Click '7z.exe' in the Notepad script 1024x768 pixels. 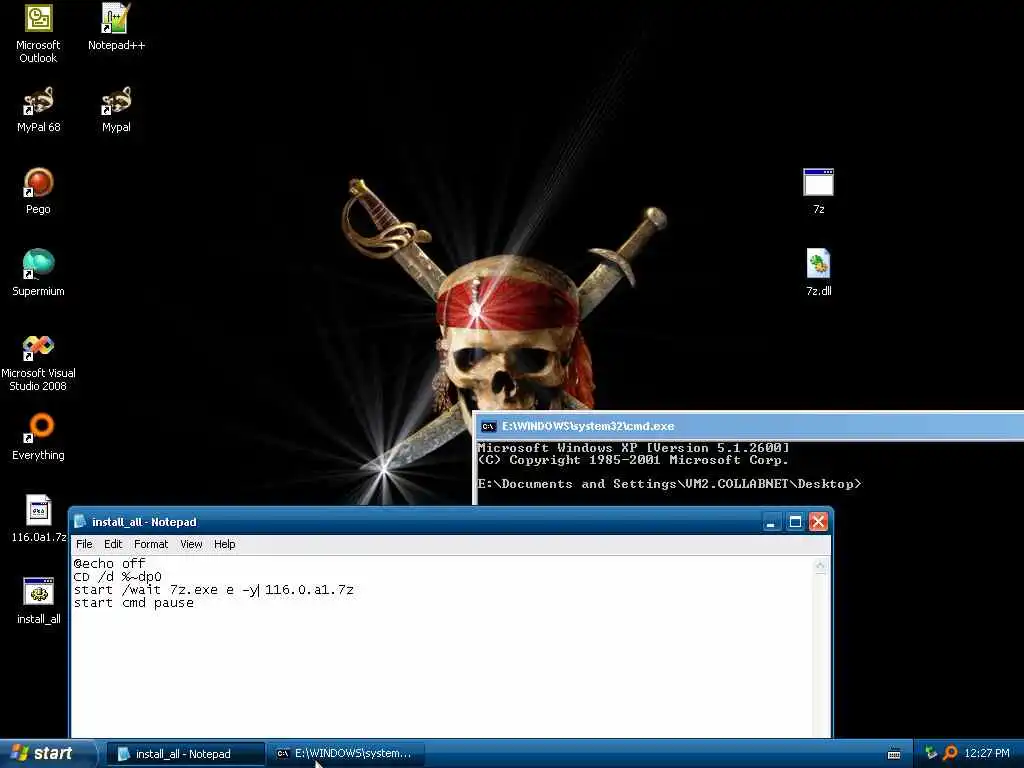coord(193,590)
